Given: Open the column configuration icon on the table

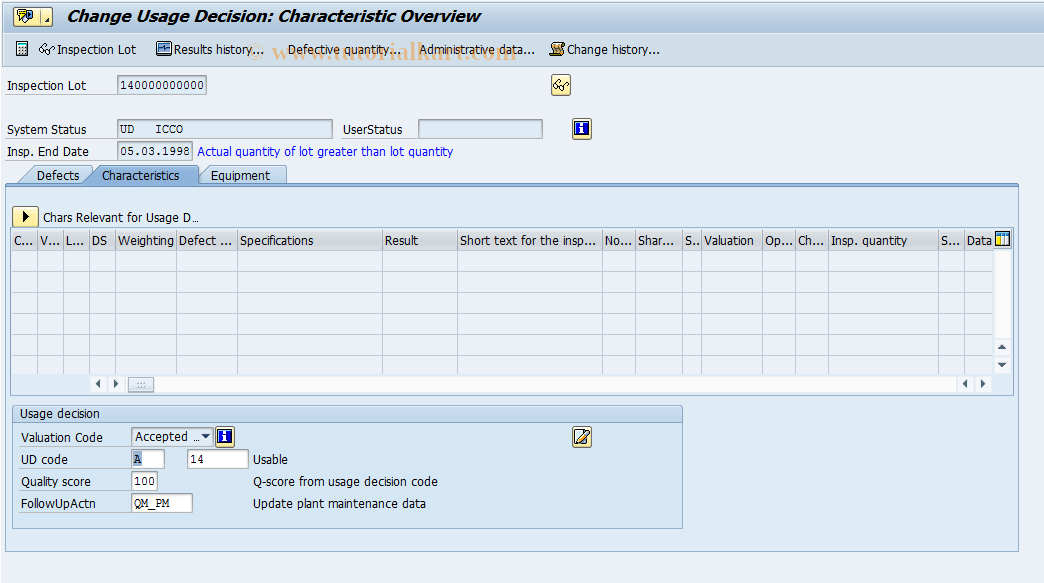Looking at the screenshot, I should coord(1001,239).
